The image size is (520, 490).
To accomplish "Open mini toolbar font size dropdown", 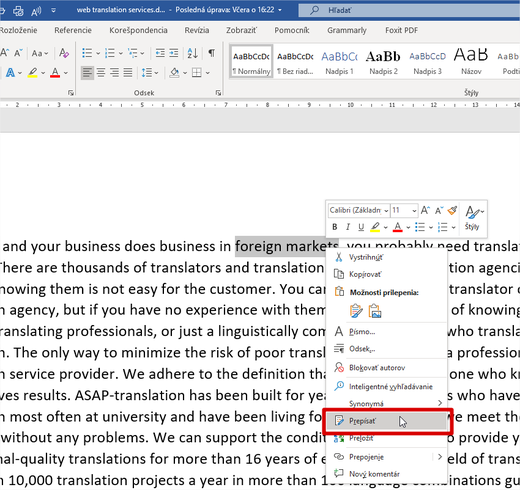I will click(x=414, y=211).
